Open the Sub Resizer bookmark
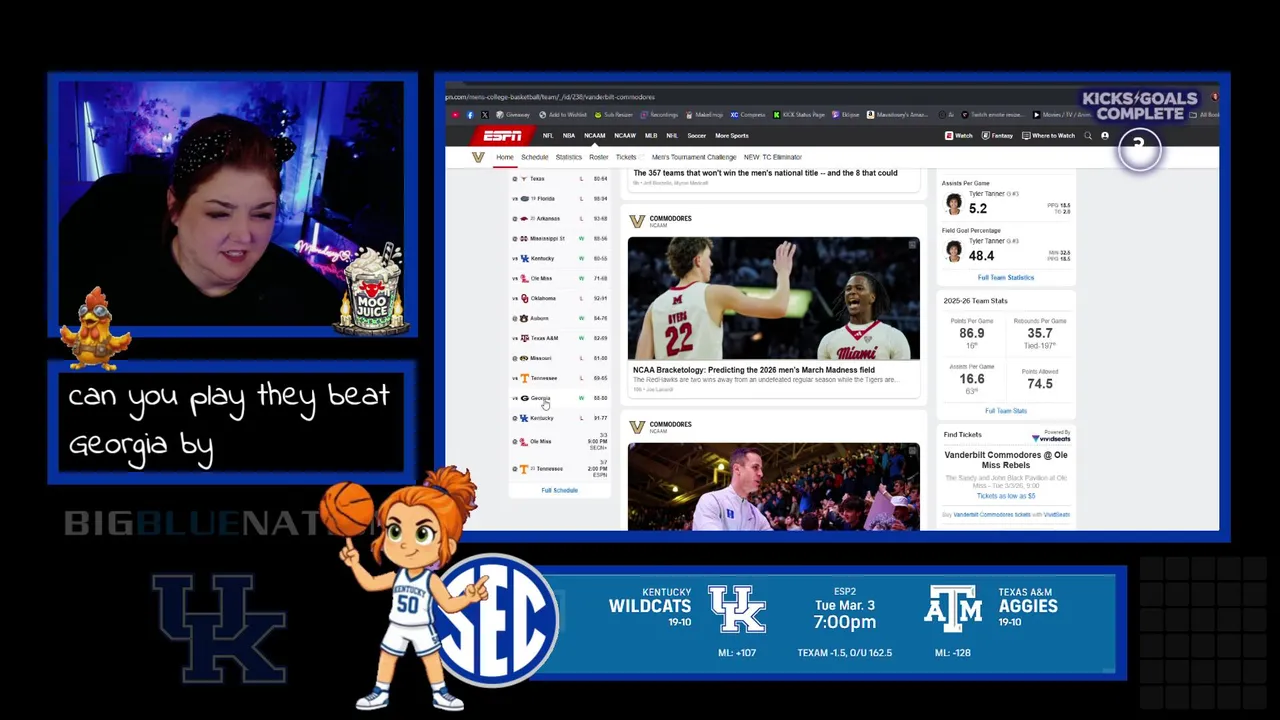 (616, 115)
